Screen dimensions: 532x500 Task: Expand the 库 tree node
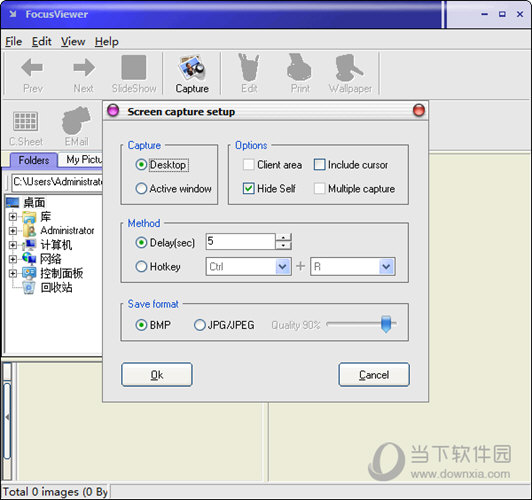[13, 216]
